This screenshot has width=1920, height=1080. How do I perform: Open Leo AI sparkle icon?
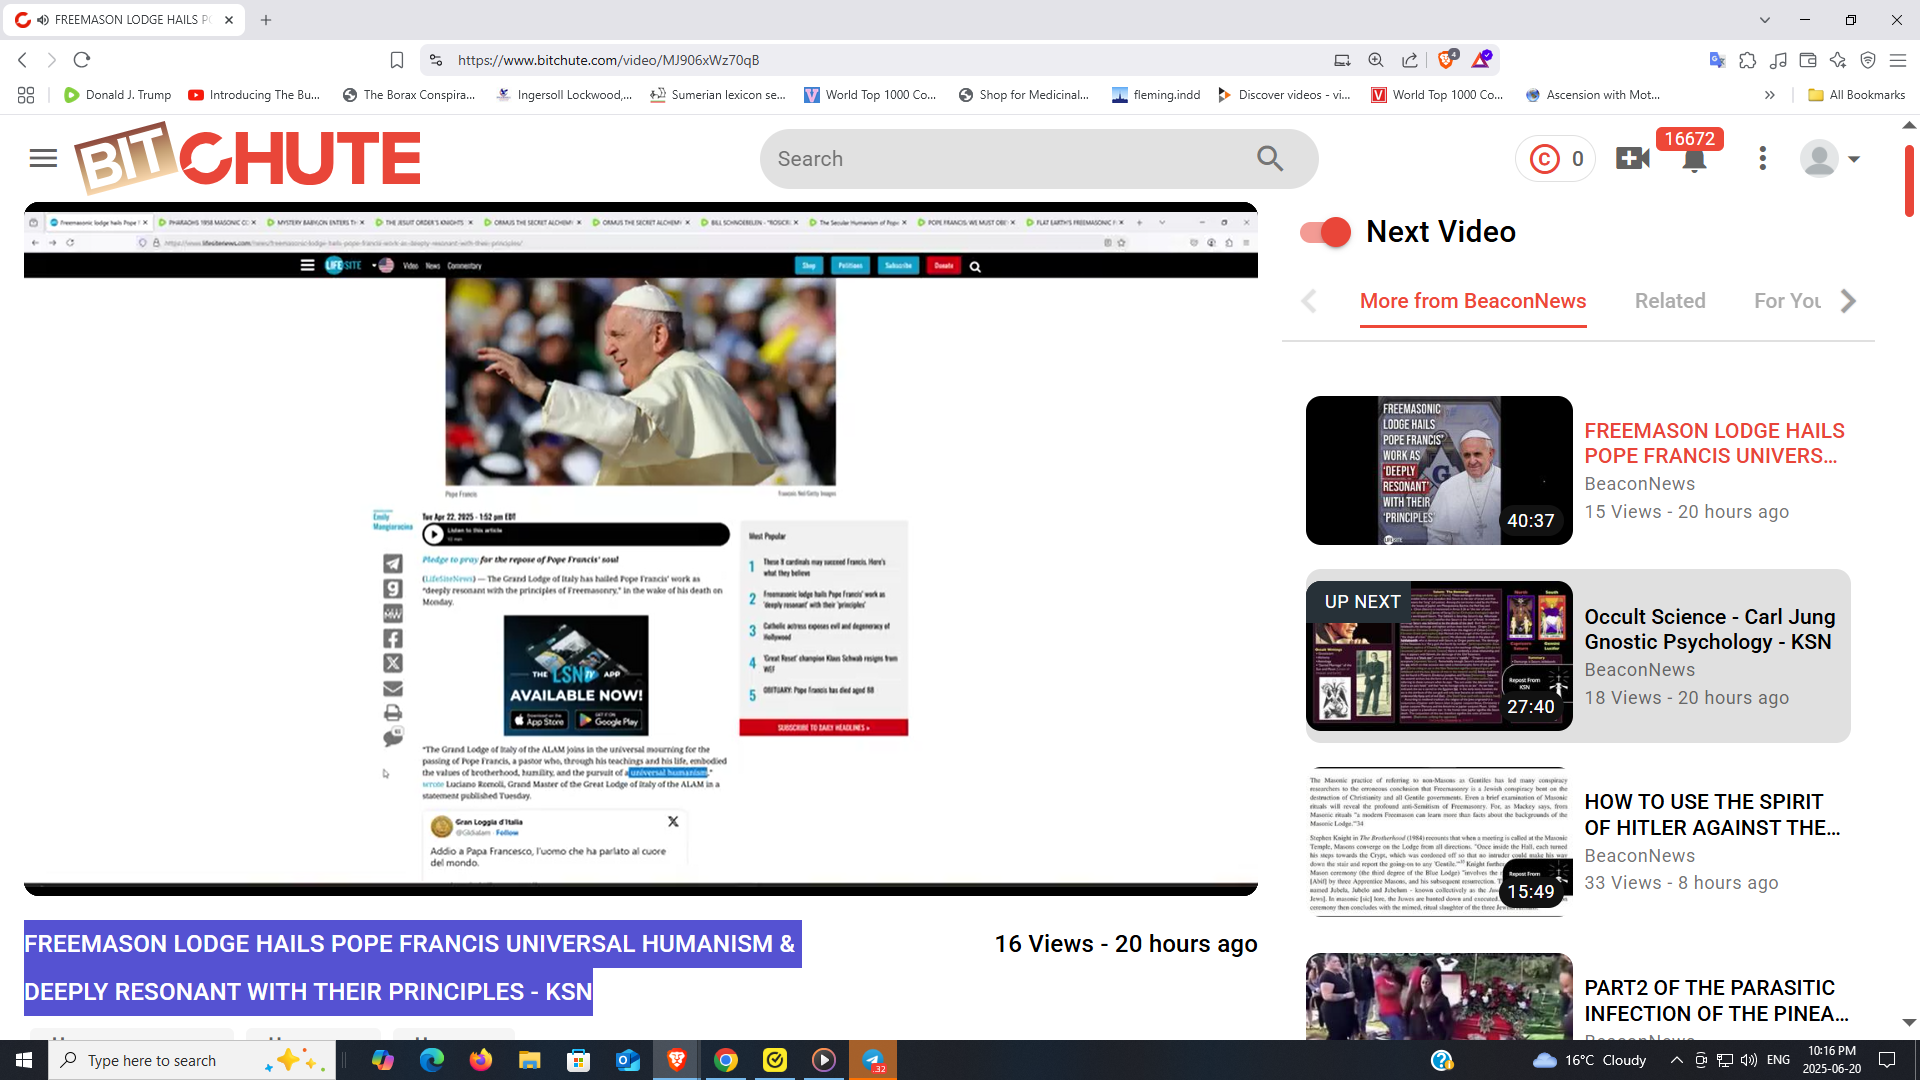tap(1838, 60)
